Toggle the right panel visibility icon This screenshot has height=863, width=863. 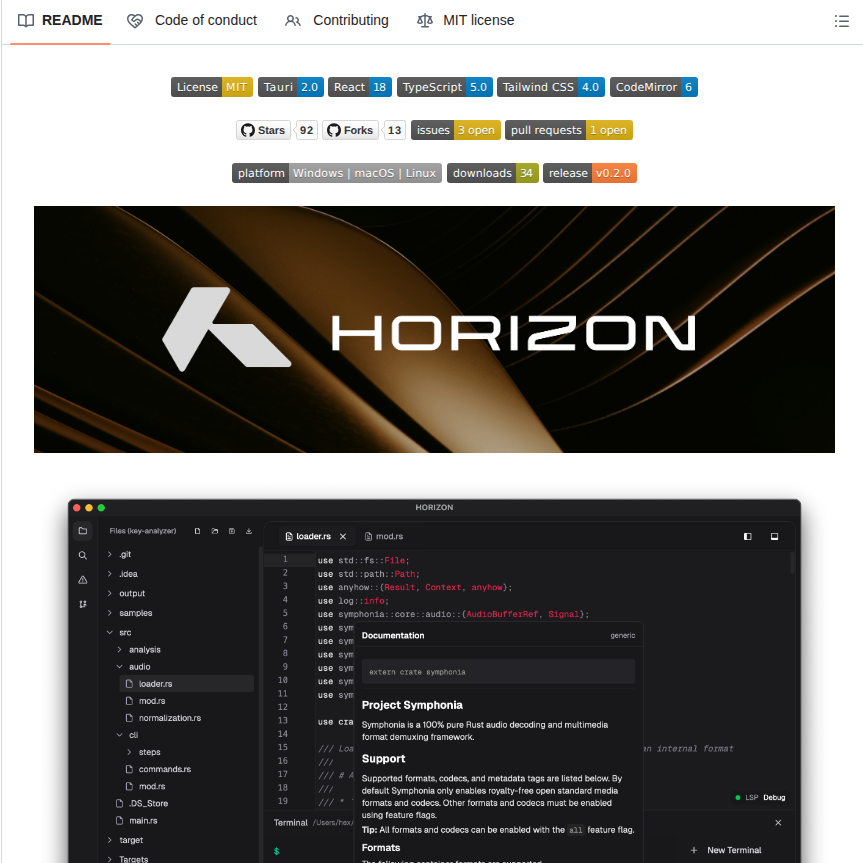click(x=774, y=536)
